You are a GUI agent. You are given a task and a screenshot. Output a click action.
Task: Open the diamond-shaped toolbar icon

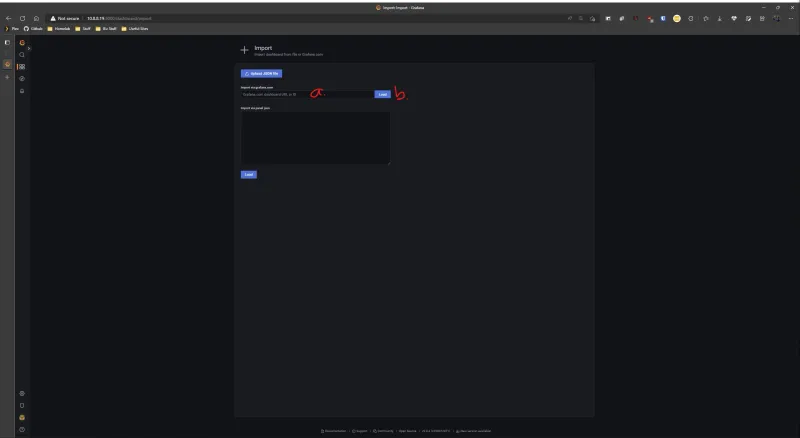[x=734, y=18]
